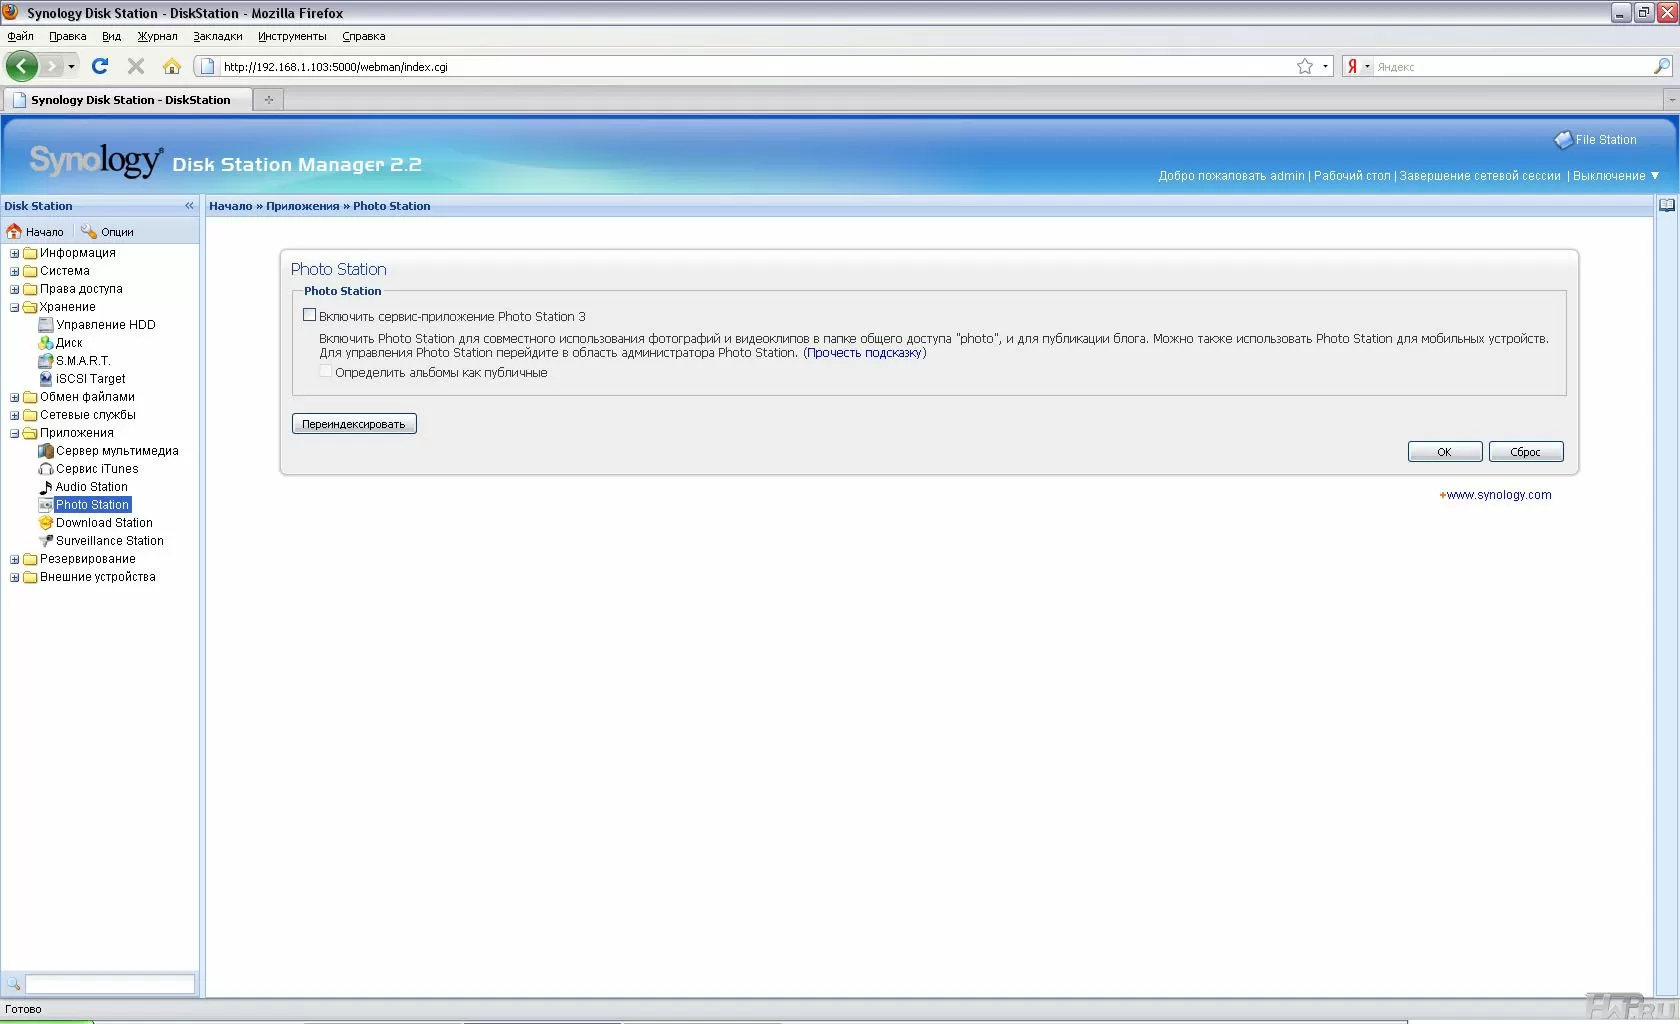
Task: Switch to the Опции tab in sidebar
Action: click(108, 232)
